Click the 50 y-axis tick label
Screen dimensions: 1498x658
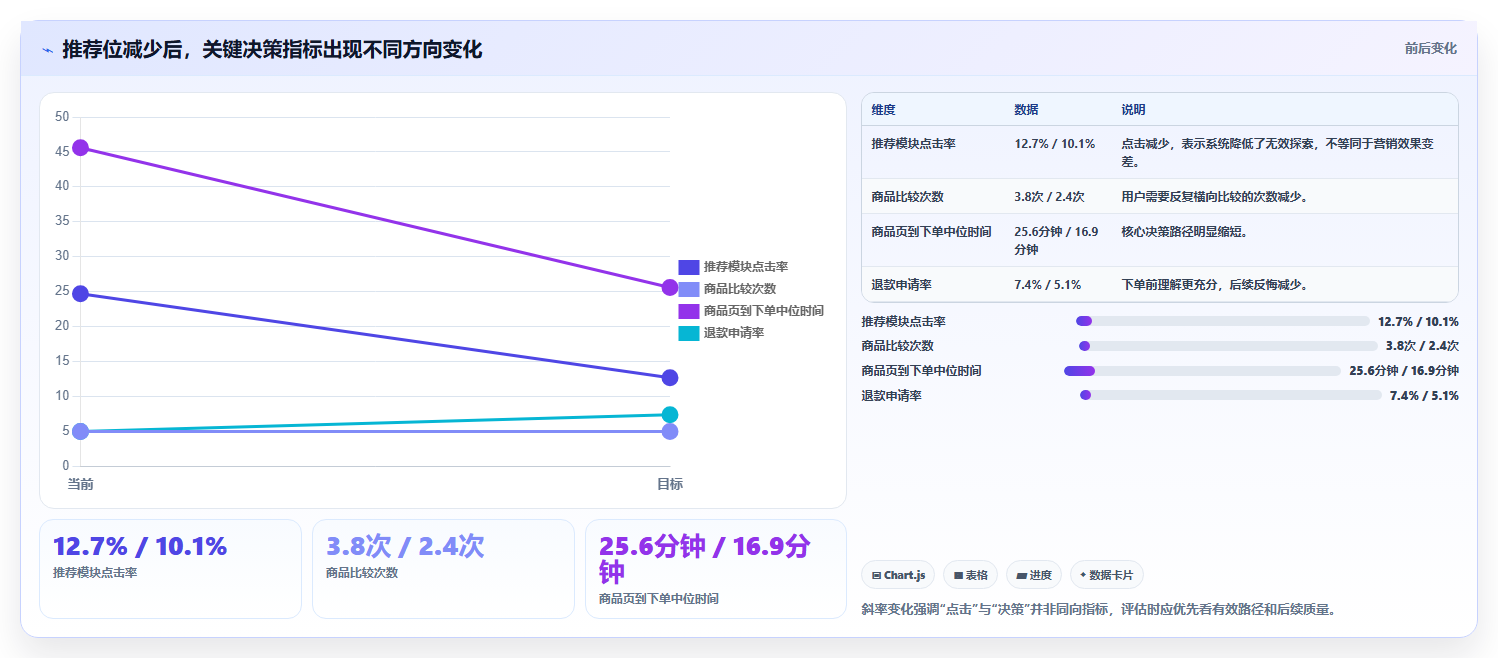click(x=62, y=117)
